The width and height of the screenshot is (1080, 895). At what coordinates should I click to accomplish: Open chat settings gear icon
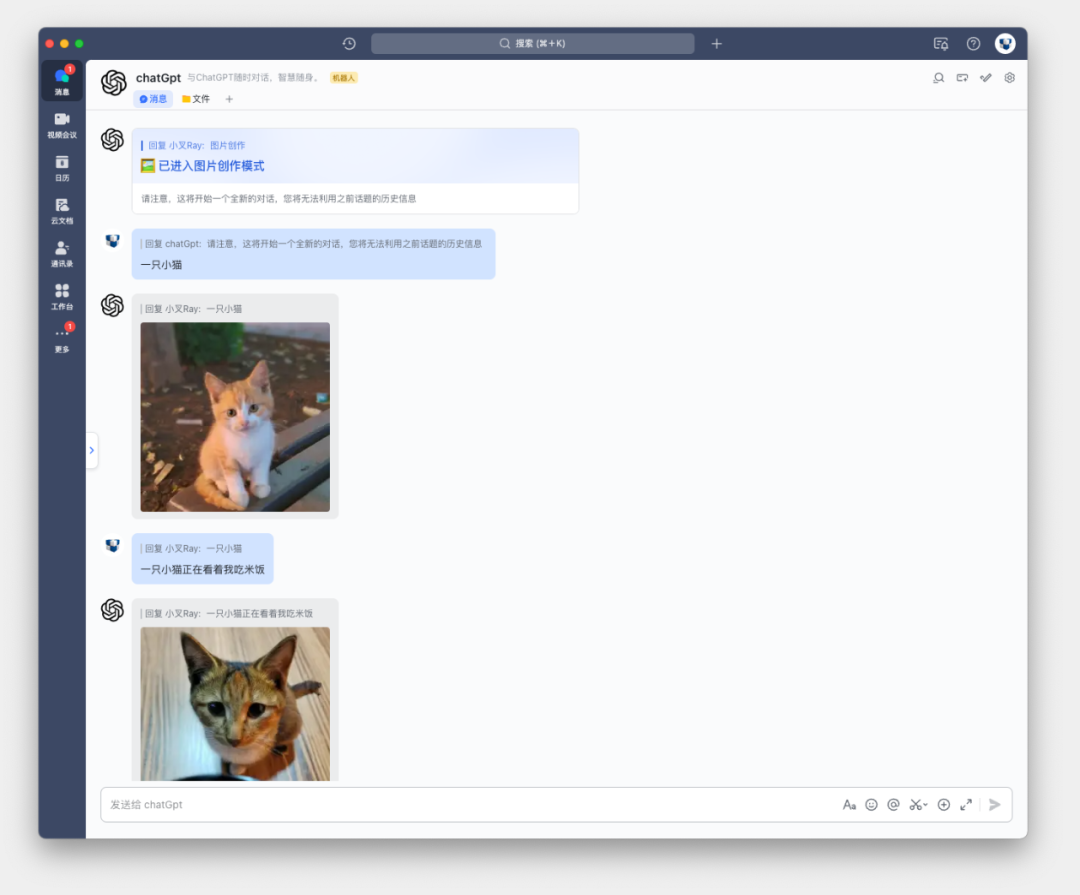[x=1009, y=78]
